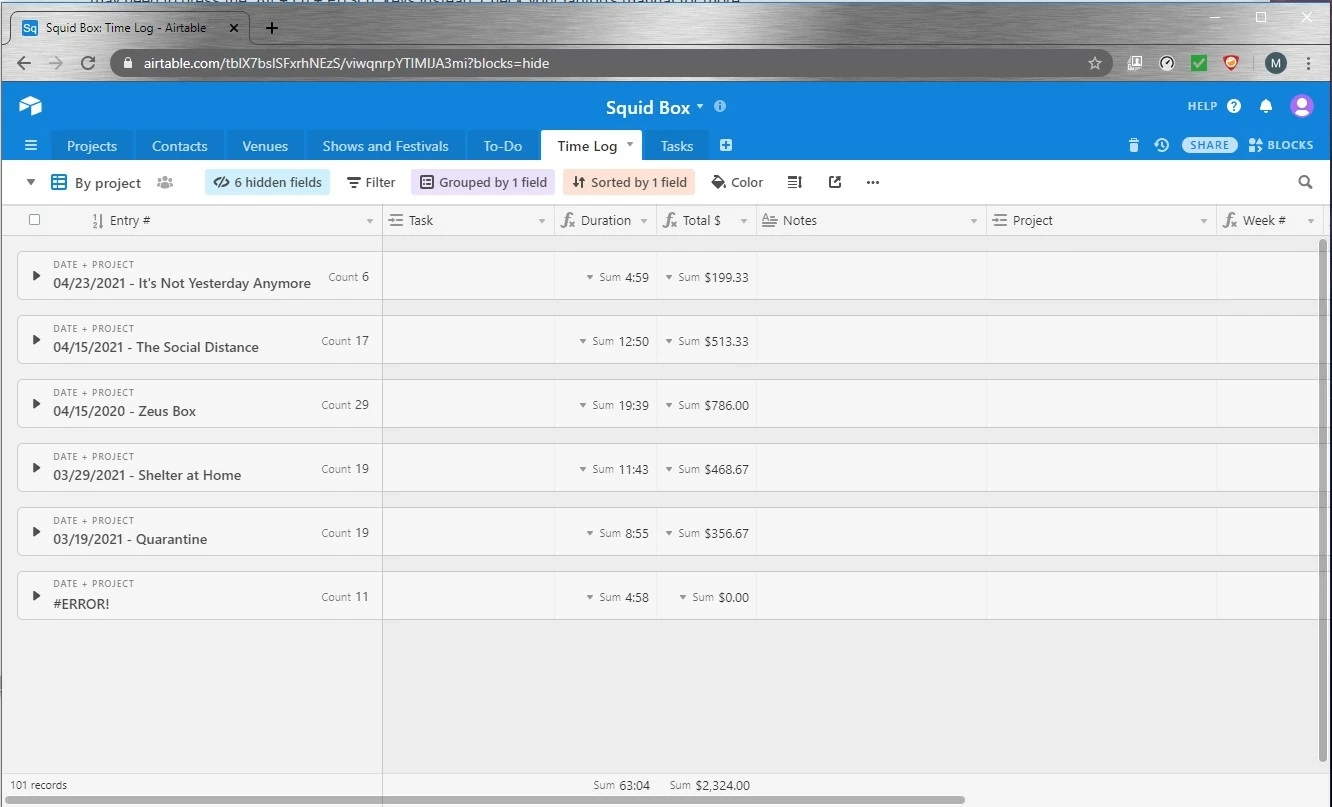This screenshot has height=807, width=1332.
Task: Open the Project column dropdown arrow
Action: coord(1204,221)
